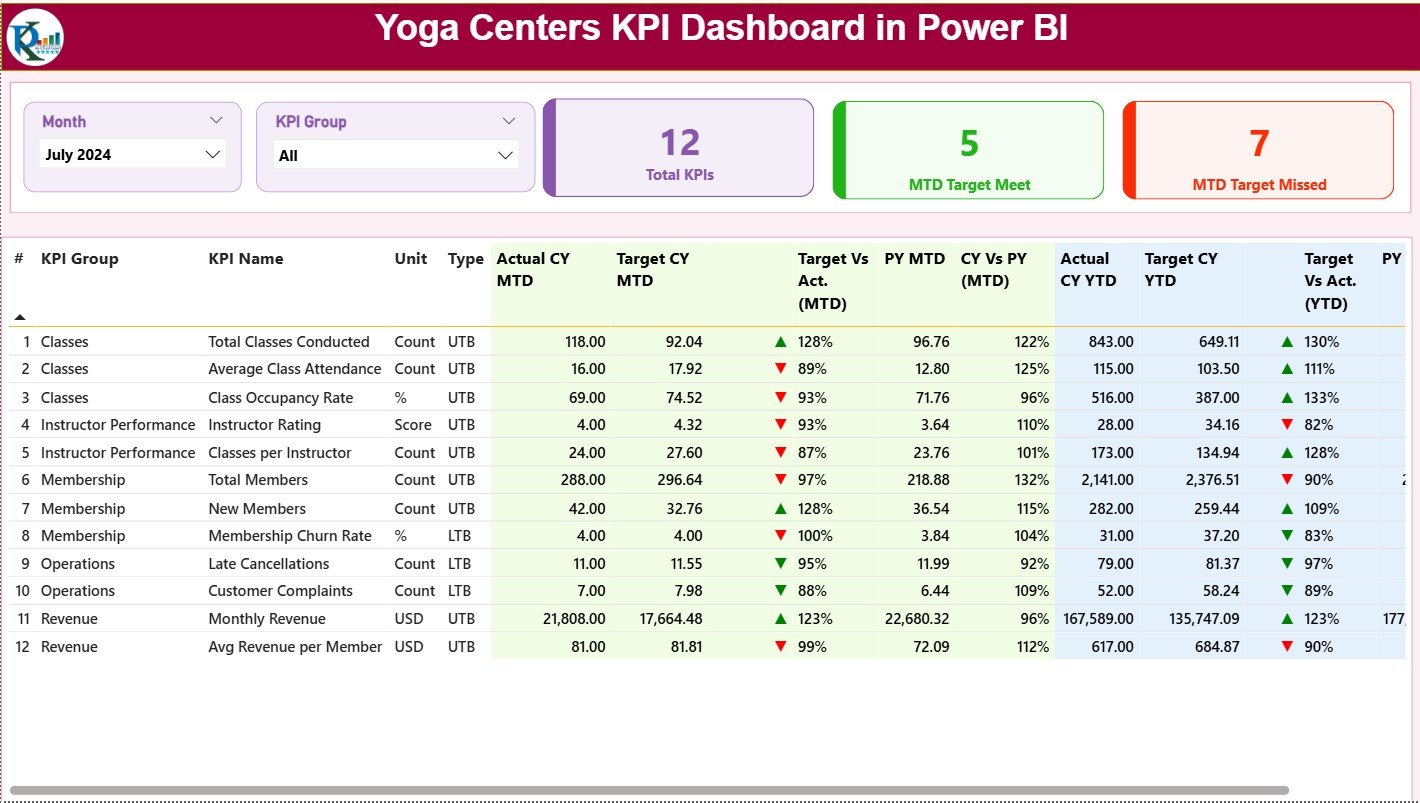Click green up arrow on Class Occupancy Rate YTD
This screenshot has height=803, width=1420.
(1285, 397)
